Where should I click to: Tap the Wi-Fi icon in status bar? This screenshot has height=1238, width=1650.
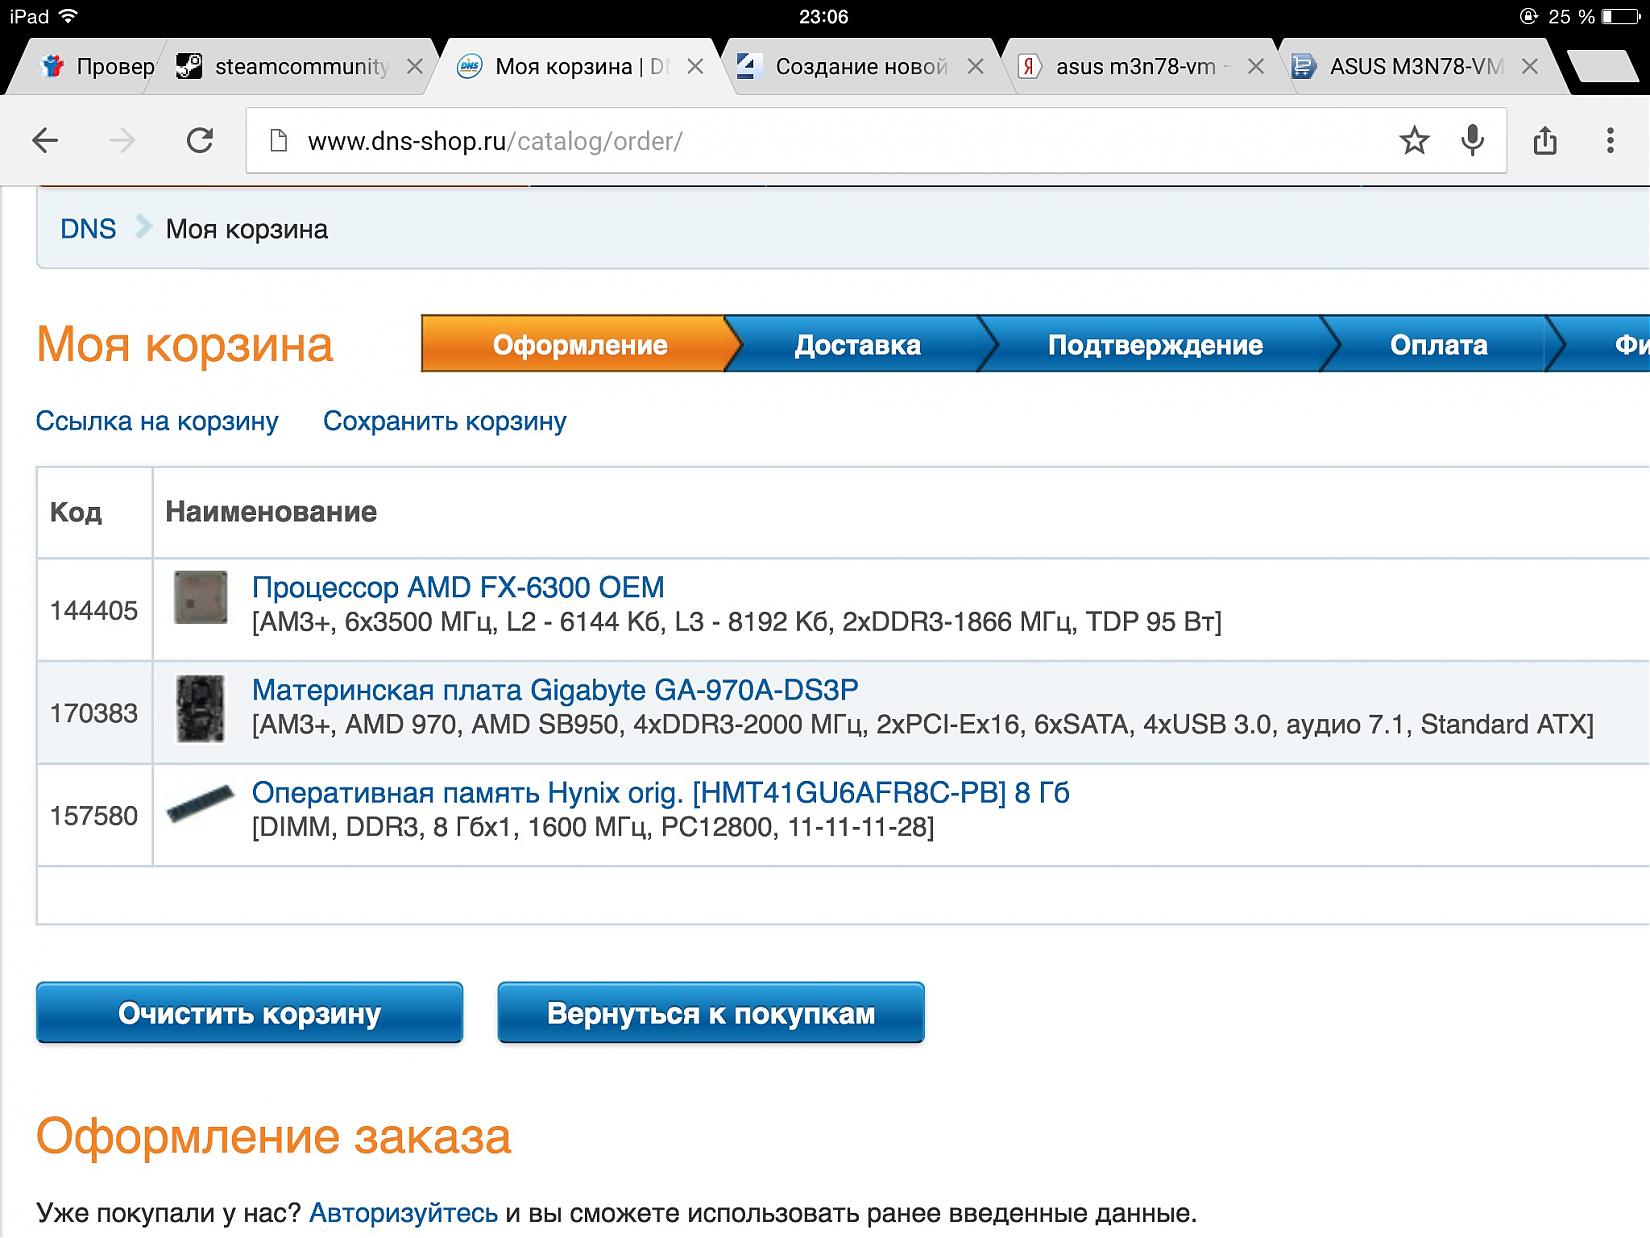click(68, 16)
